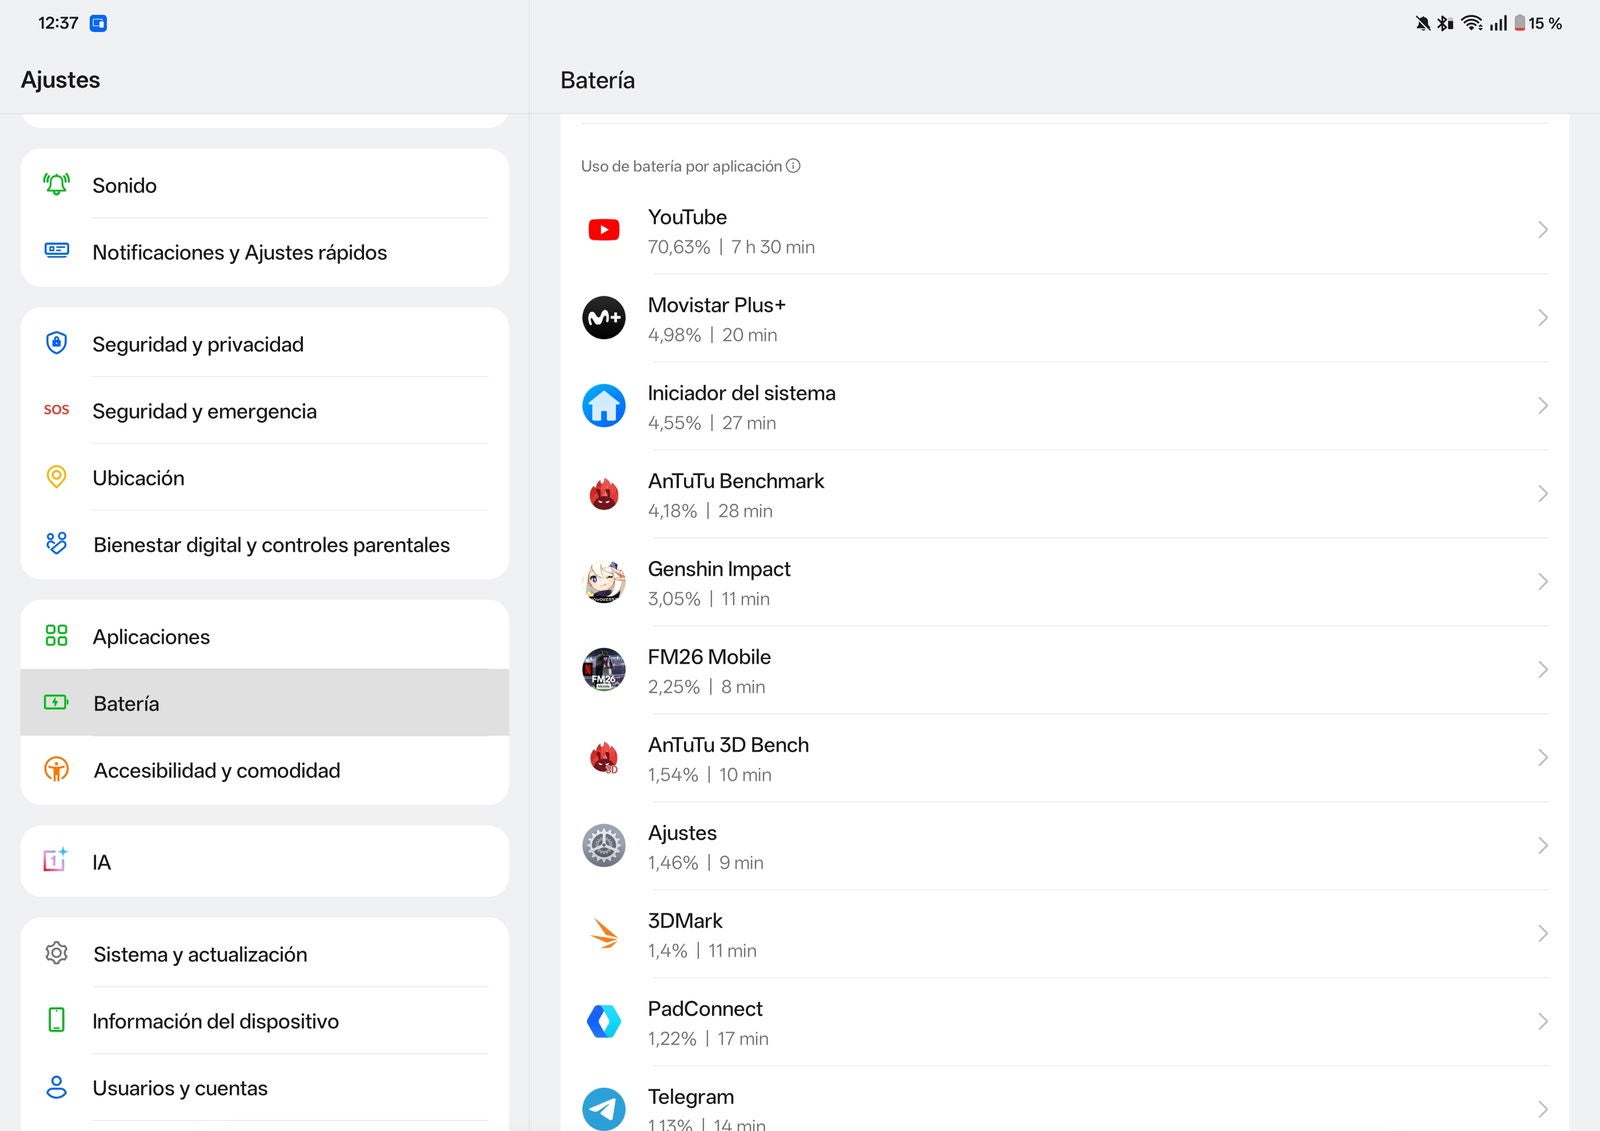Tap the Telegram app icon
Screen dimensions: 1600x1131
(x=604, y=1108)
